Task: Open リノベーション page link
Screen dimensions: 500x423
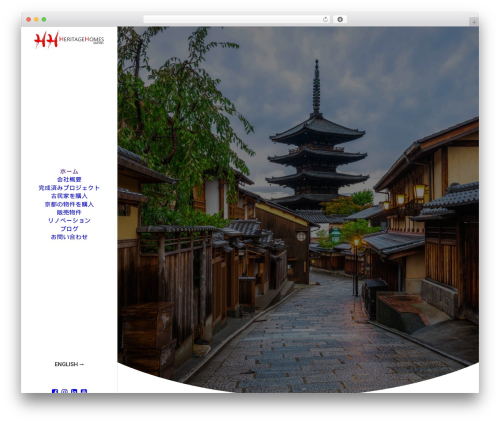Action: click(x=69, y=221)
